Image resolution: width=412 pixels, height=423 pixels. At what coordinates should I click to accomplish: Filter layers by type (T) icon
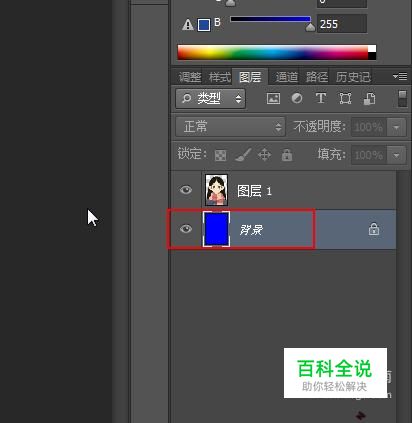(321, 98)
